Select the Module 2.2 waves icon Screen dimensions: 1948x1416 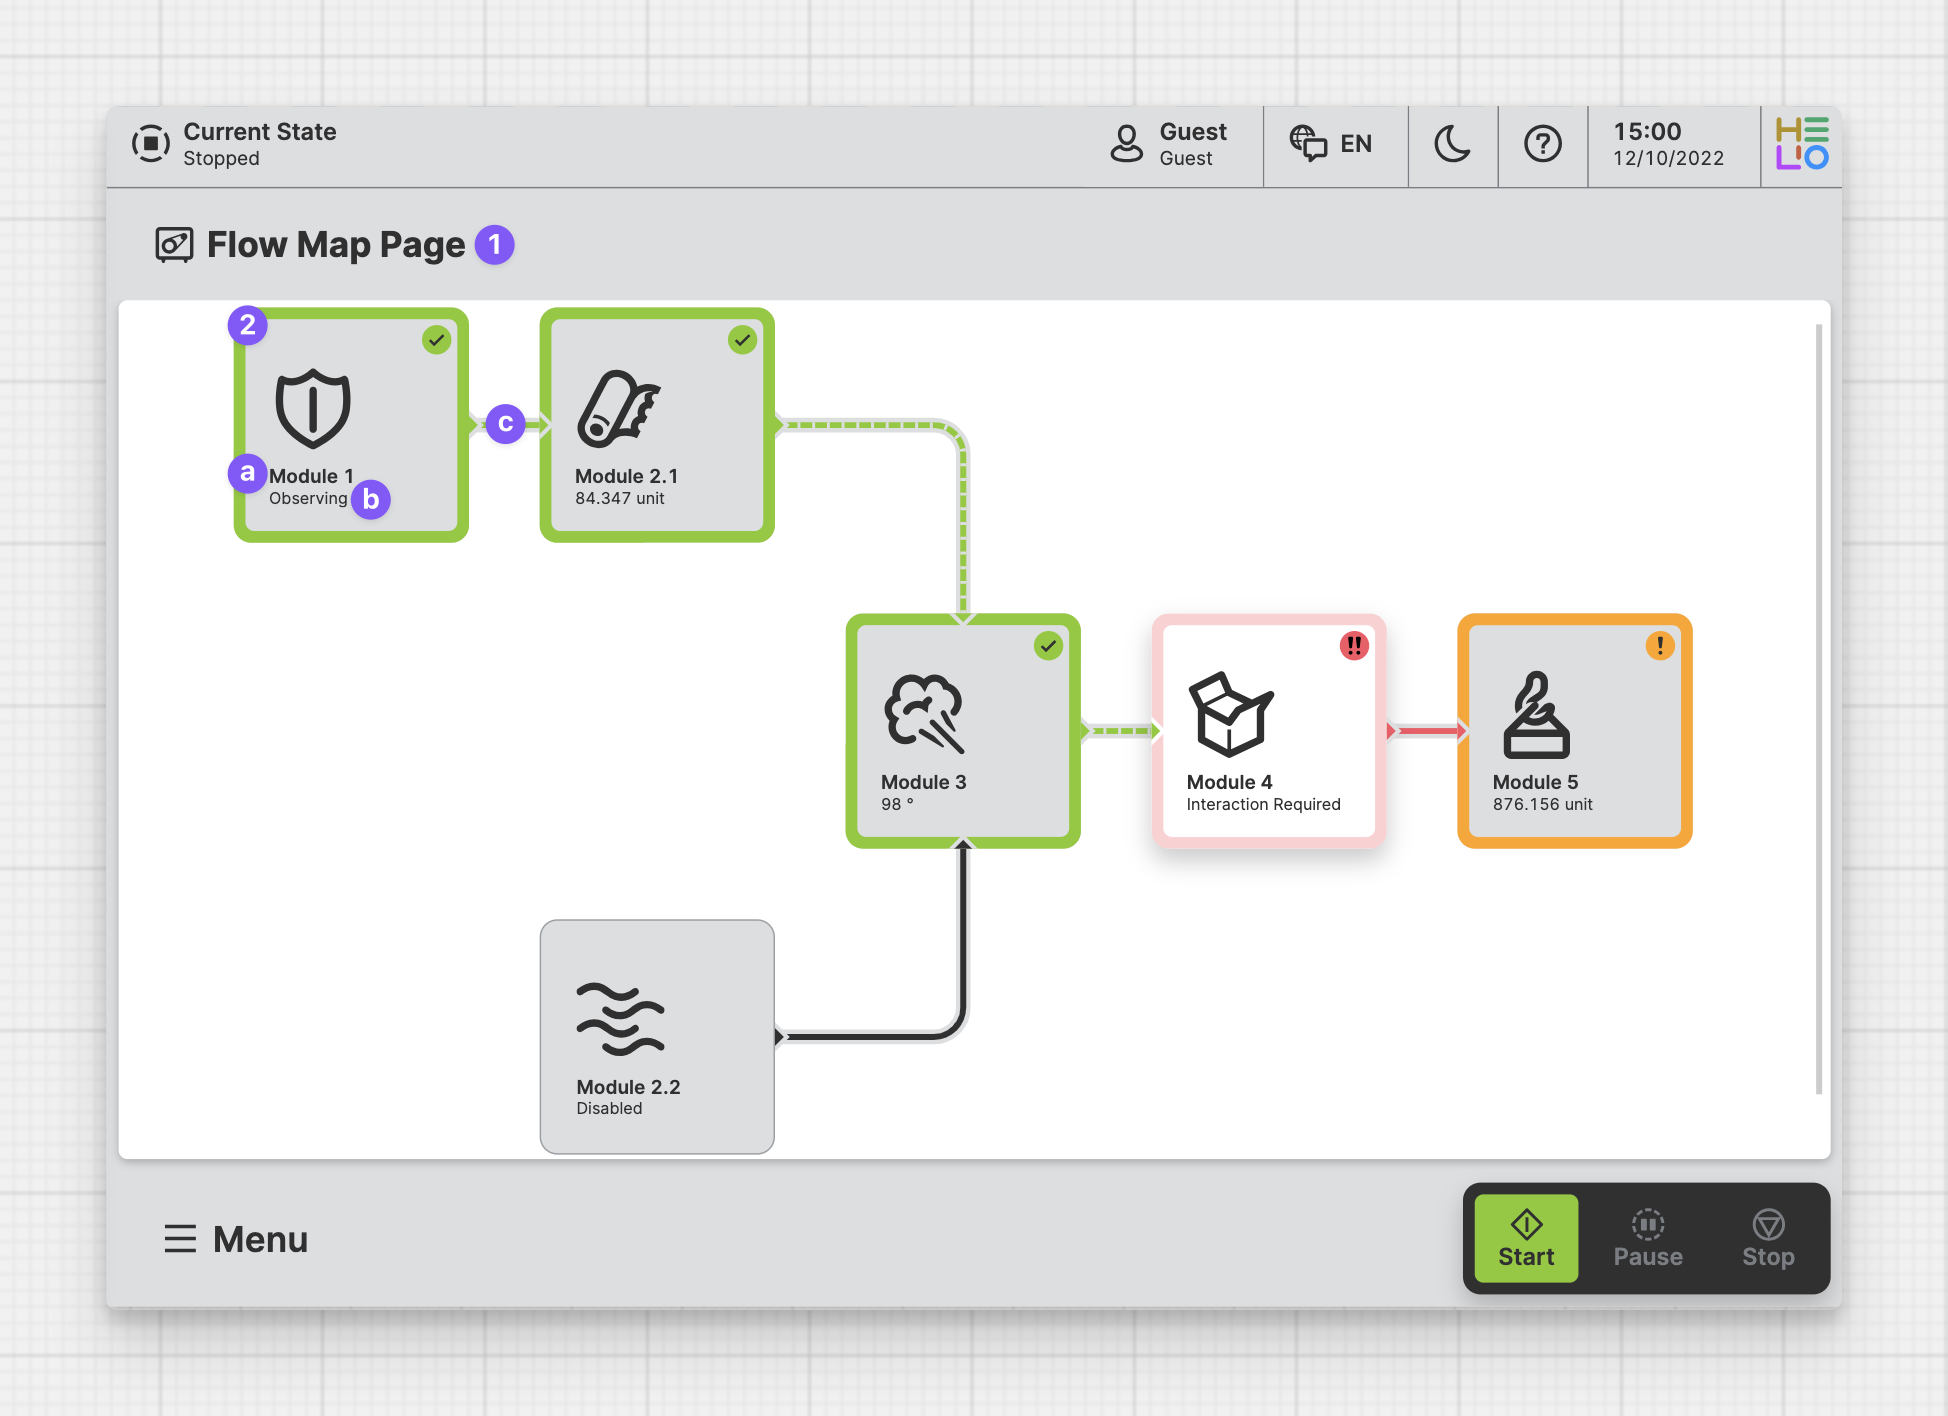(620, 1019)
